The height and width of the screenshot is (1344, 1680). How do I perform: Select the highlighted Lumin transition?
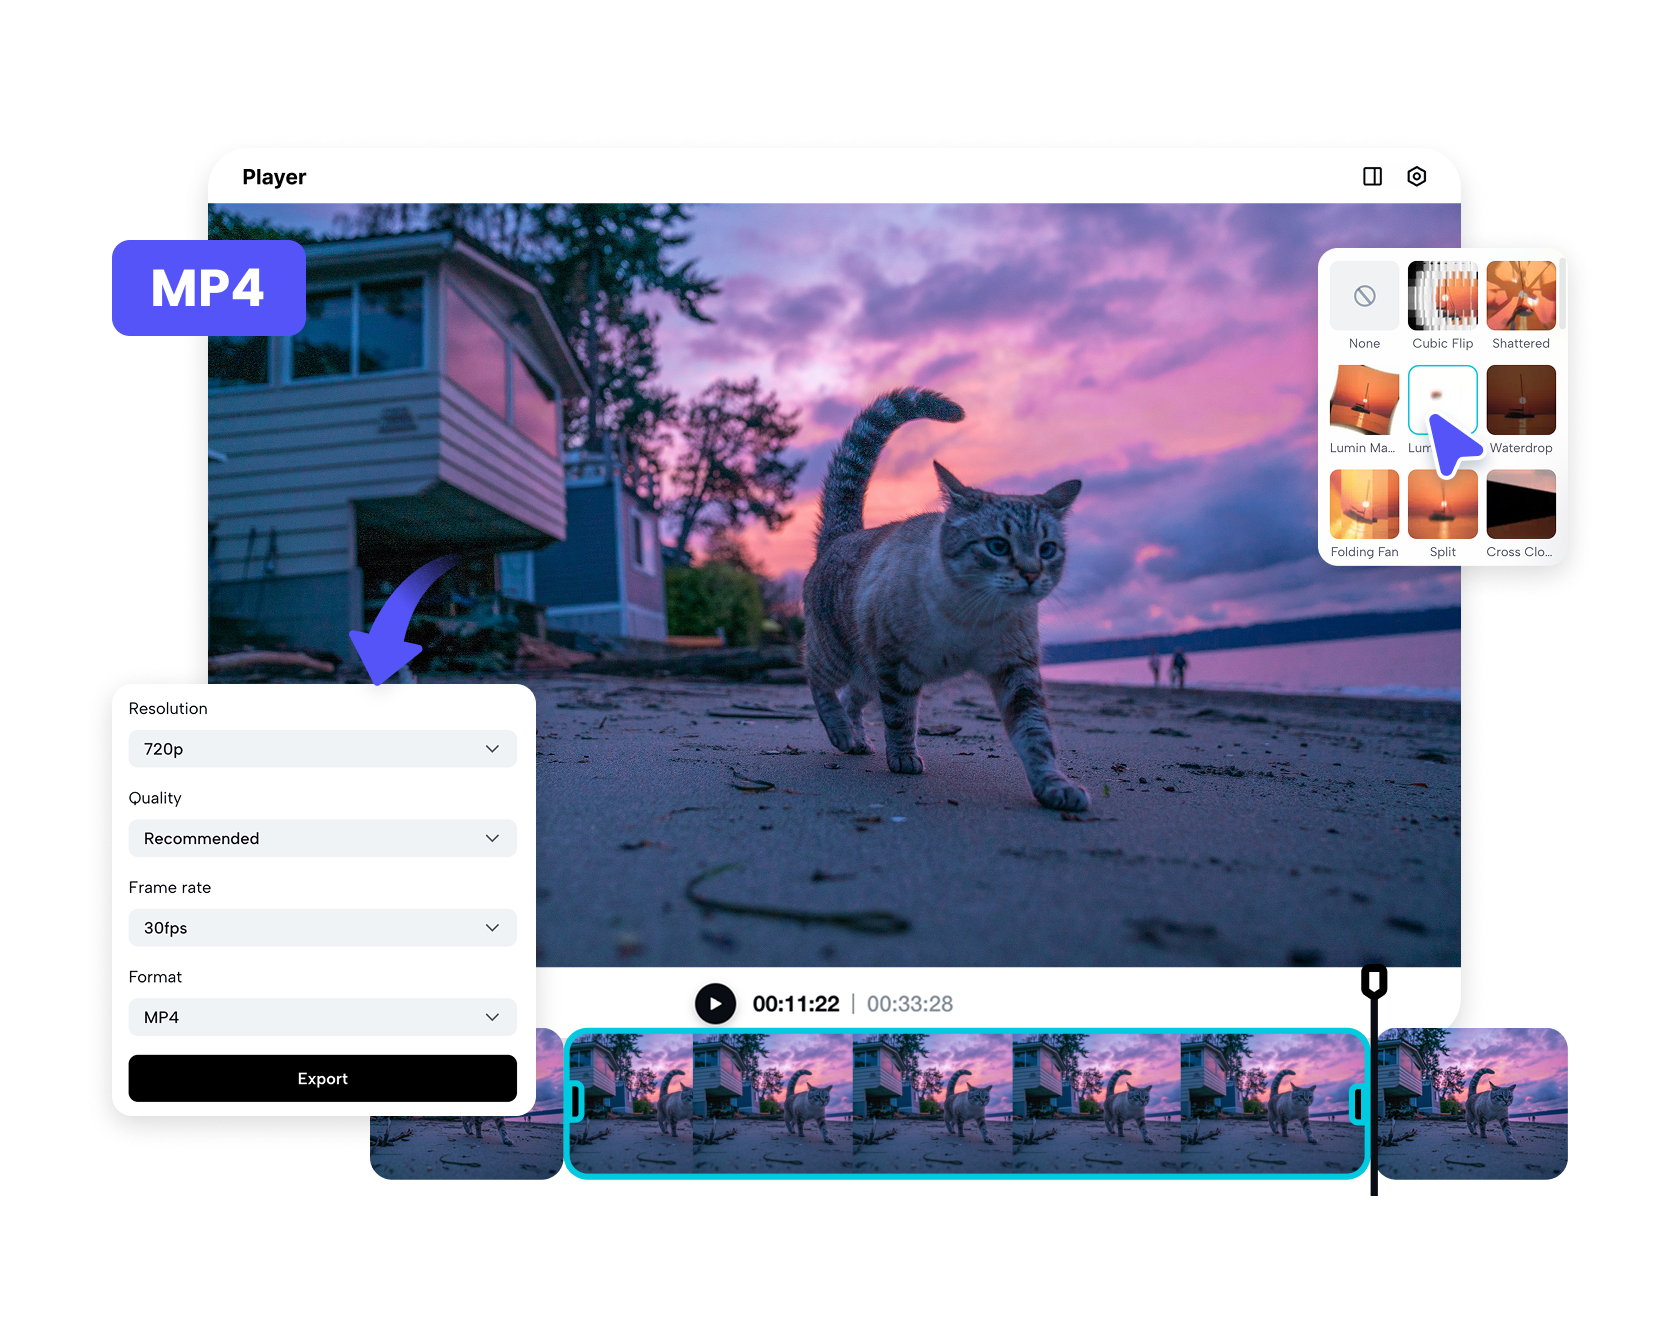tap(1442, 401)
